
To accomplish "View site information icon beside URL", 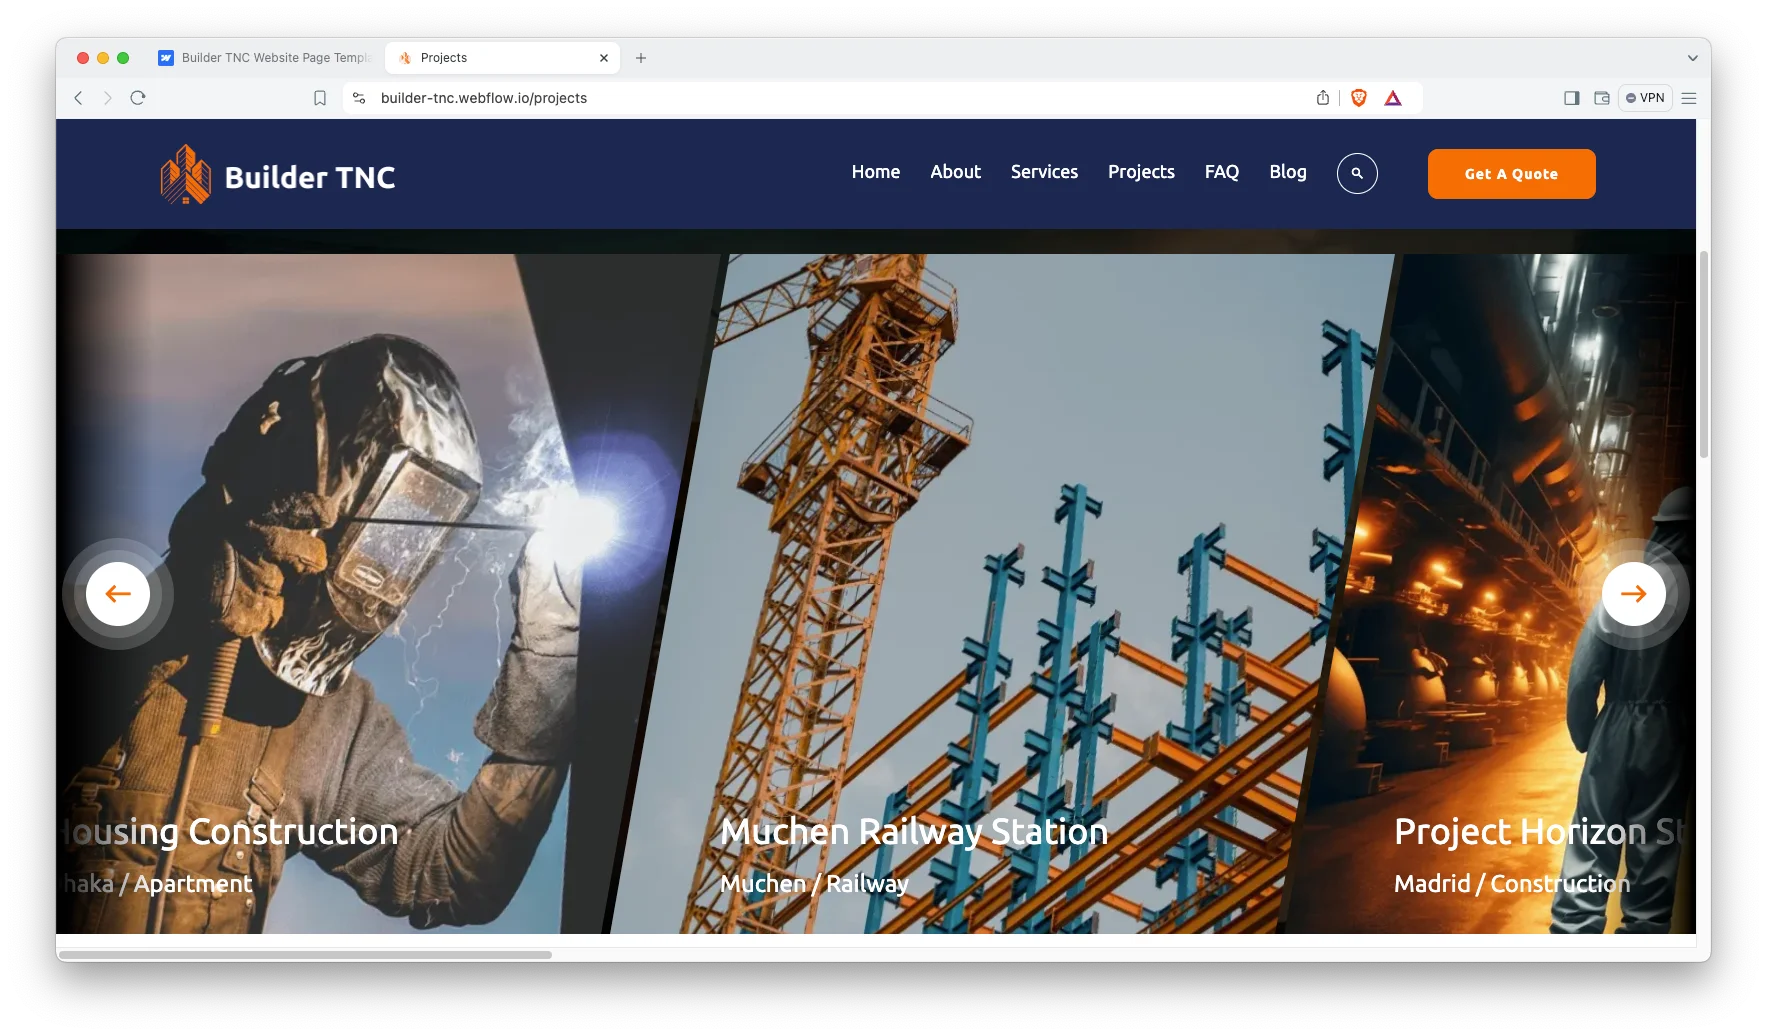I will 359,98.
